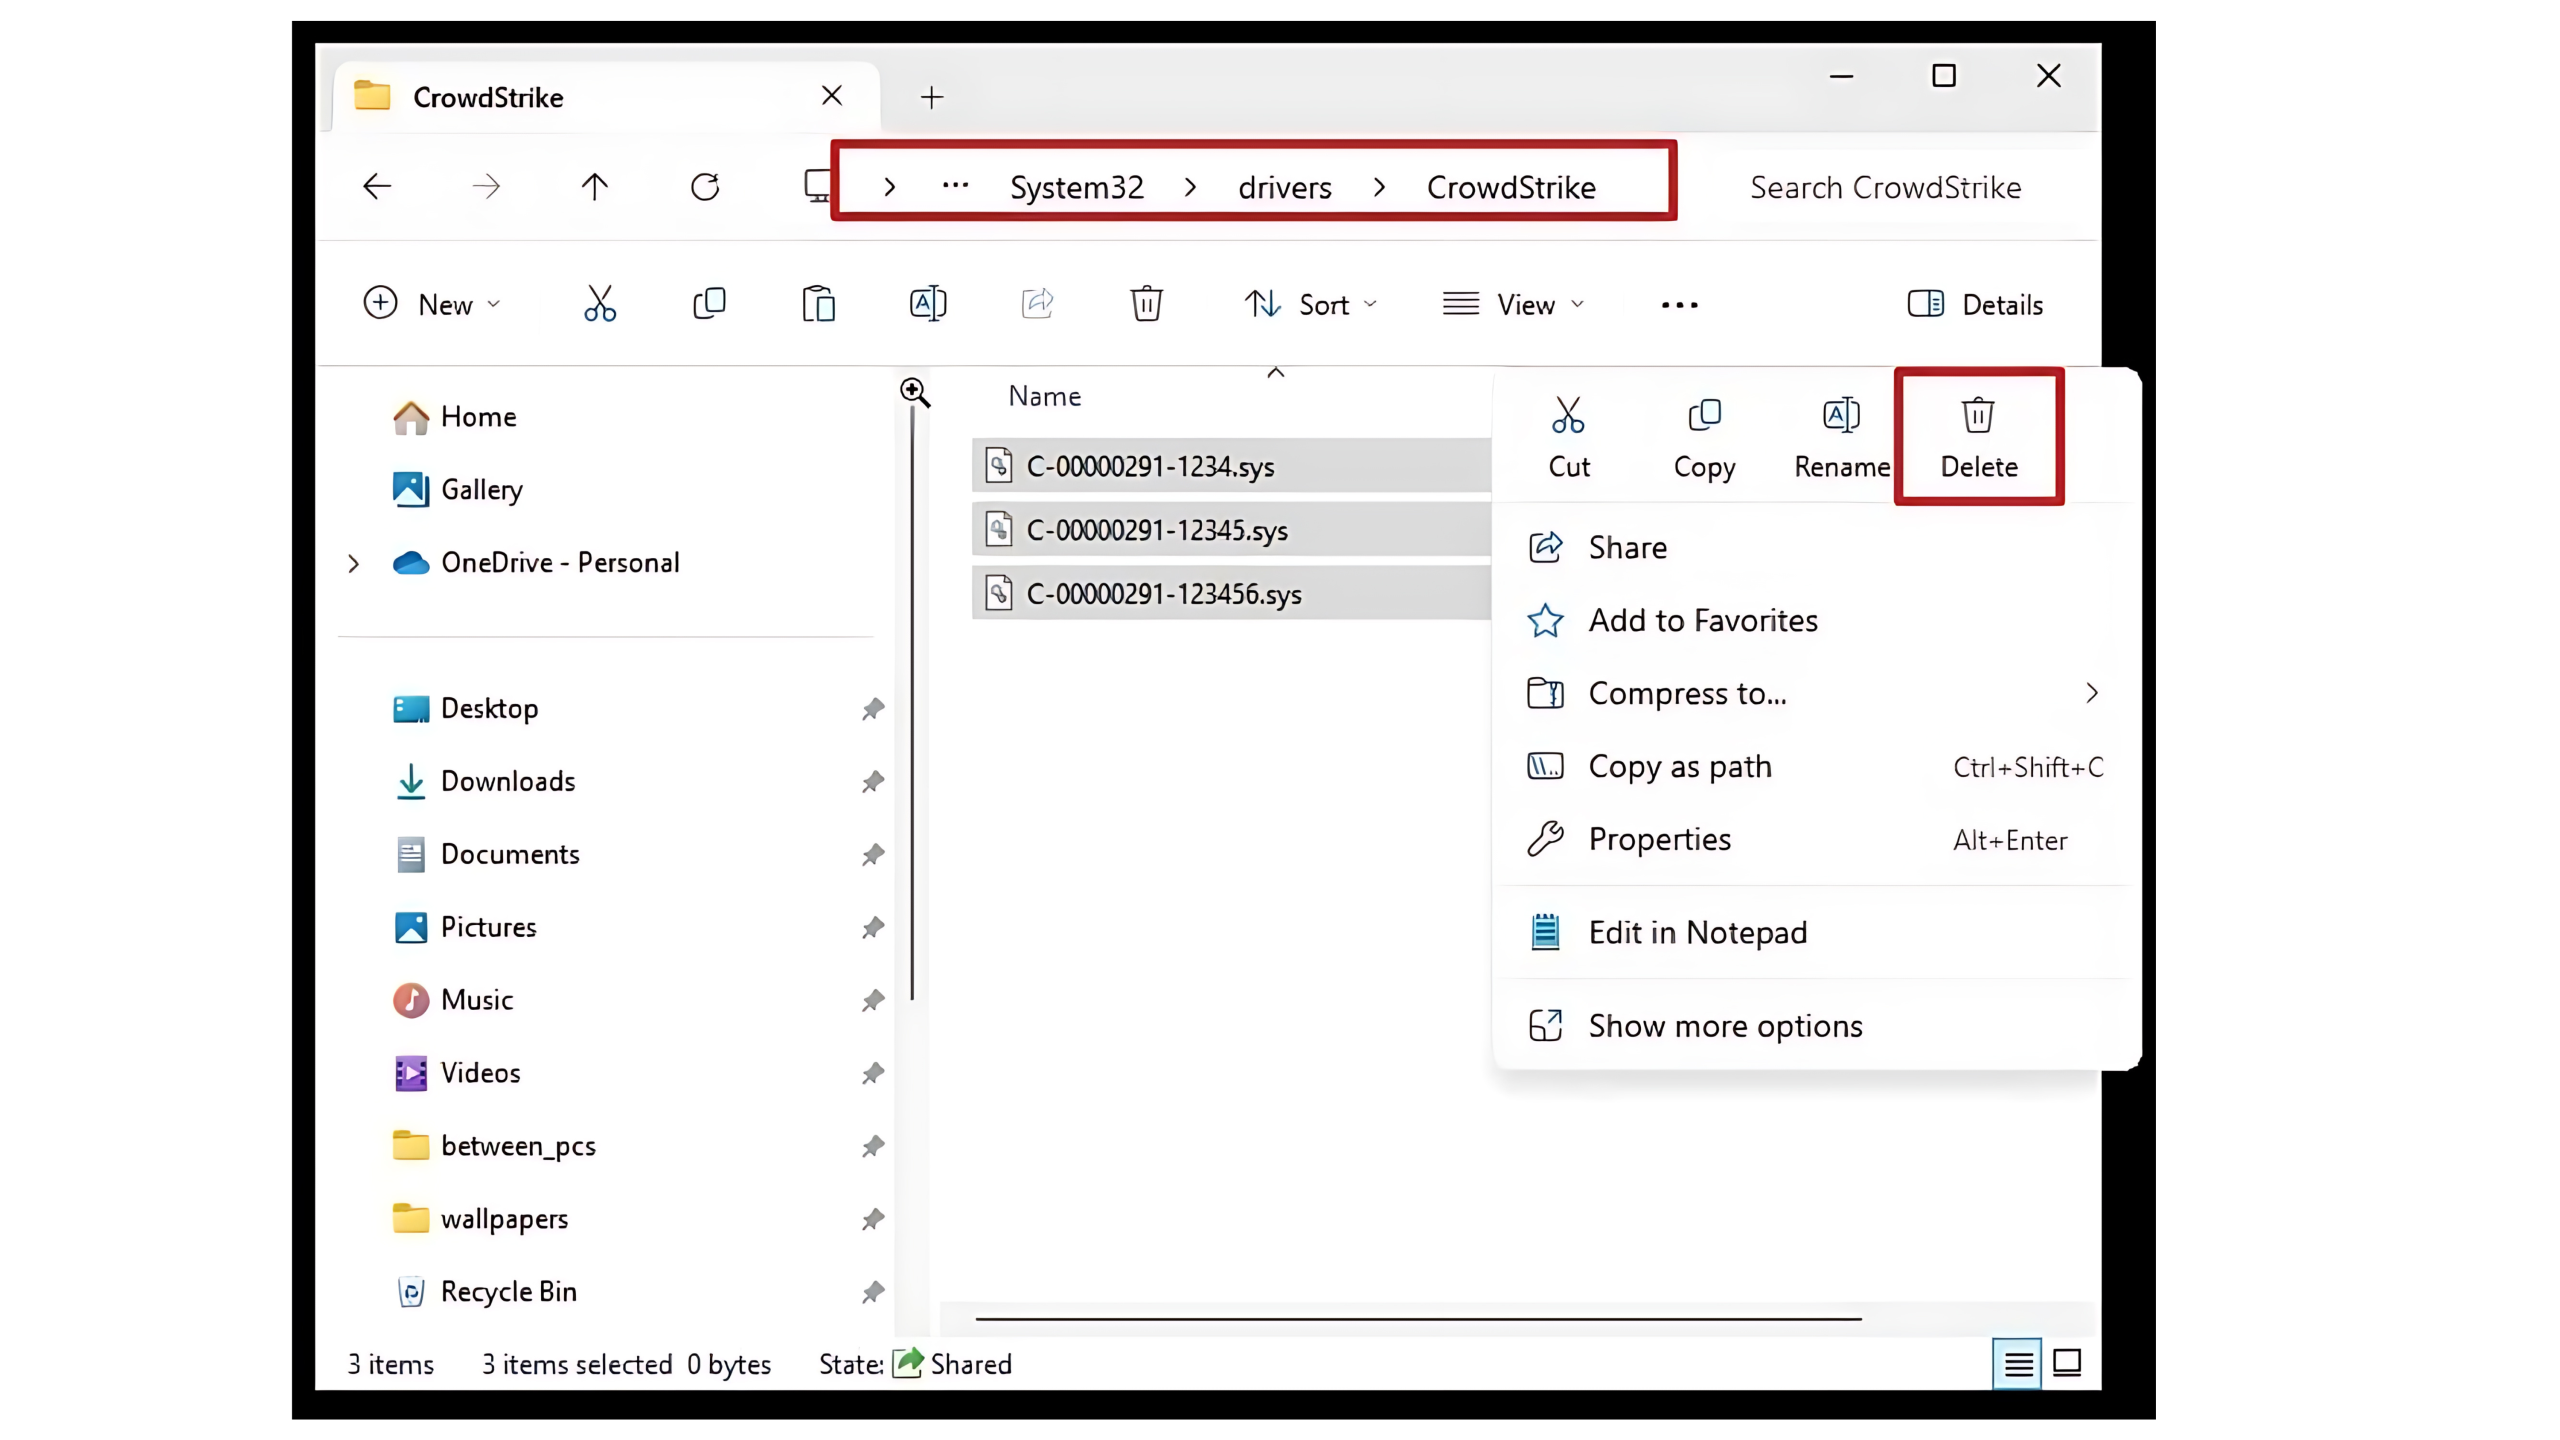Click the Copy icon in context menu
The height and width of the screenshot is (1440, 2560).
(1704, 436)
